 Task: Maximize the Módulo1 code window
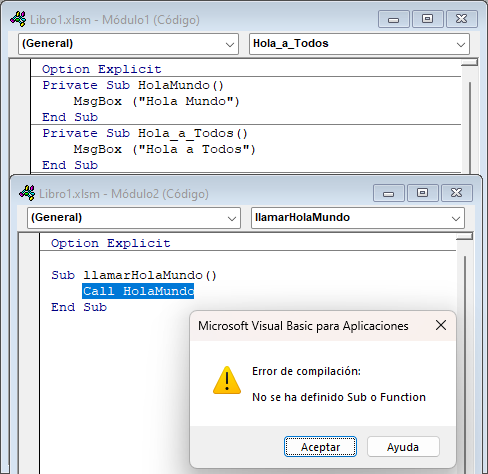tap(428, 19)
